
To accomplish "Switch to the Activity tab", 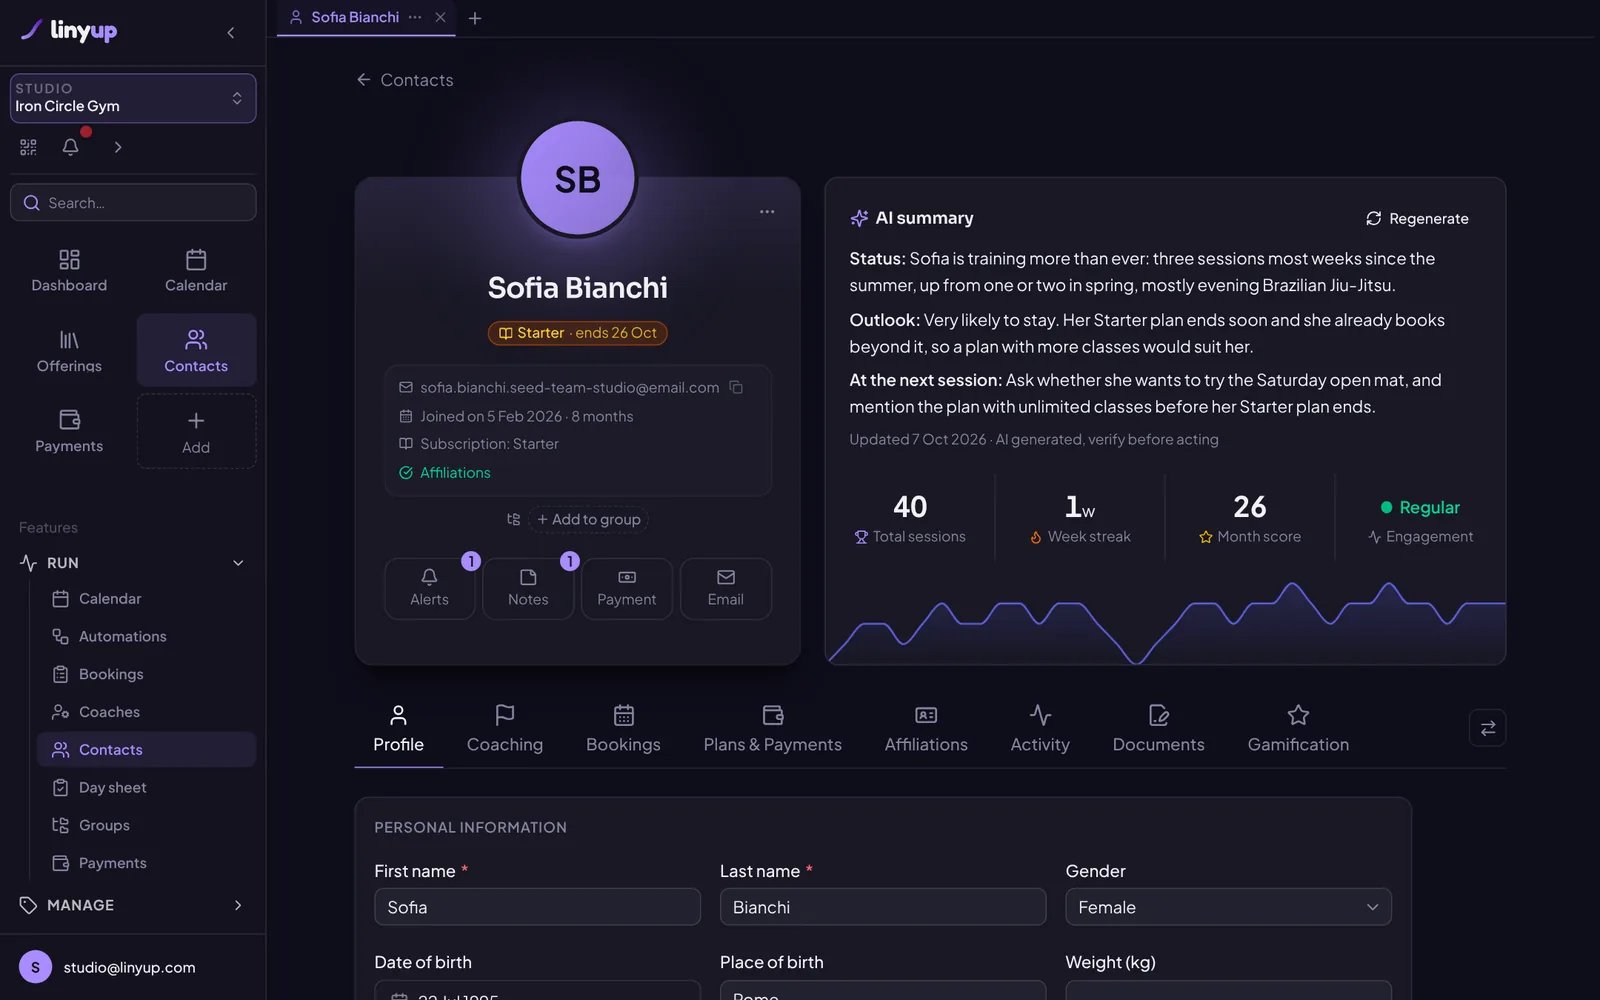I will [1040, 729].
